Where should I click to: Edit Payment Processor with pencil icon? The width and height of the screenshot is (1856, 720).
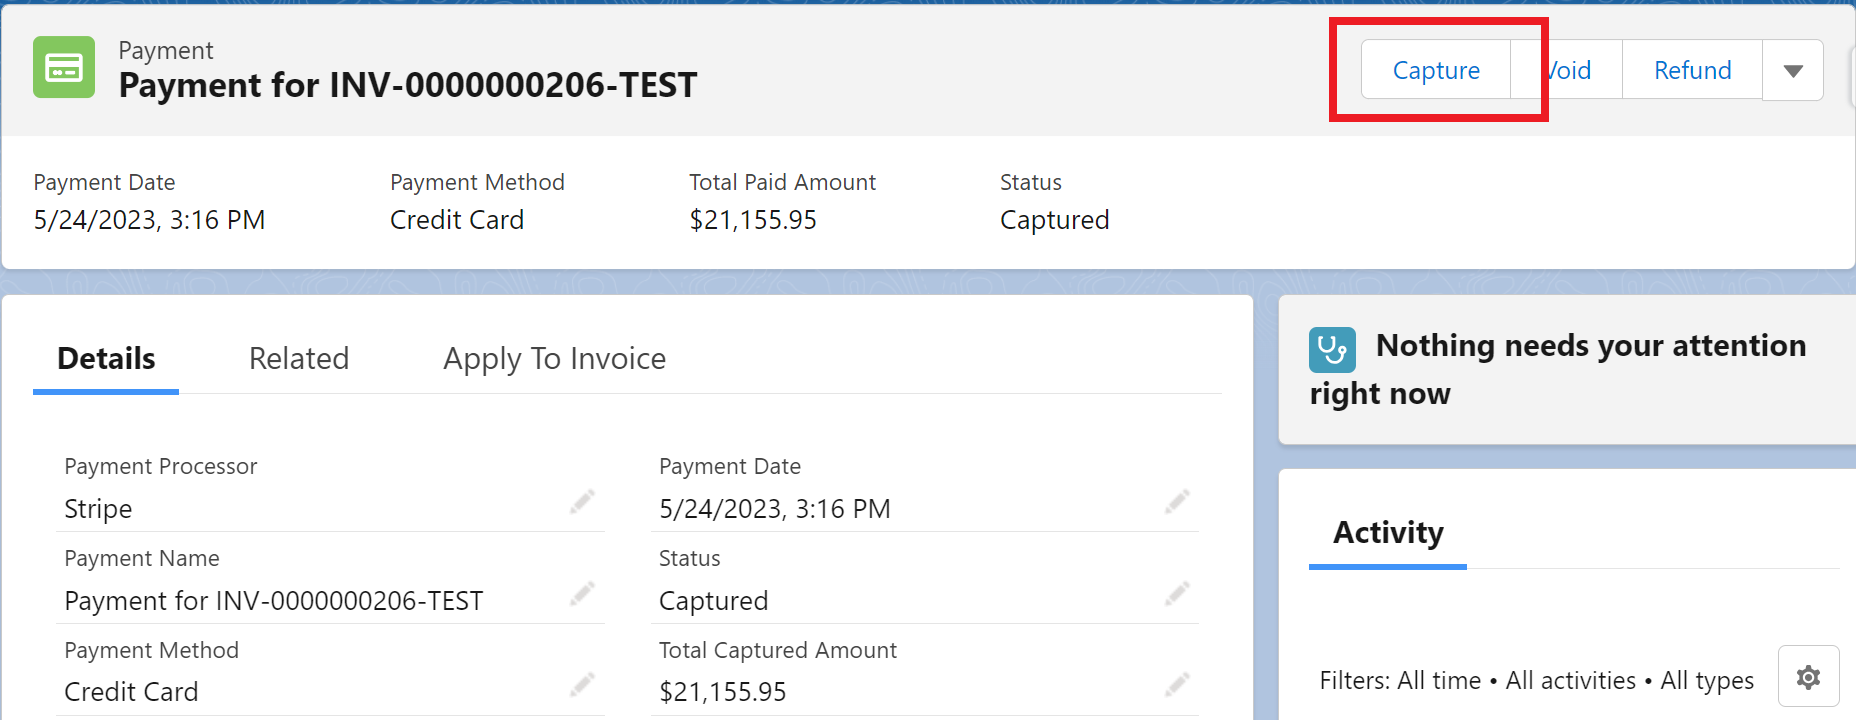(x=582, y=501)
